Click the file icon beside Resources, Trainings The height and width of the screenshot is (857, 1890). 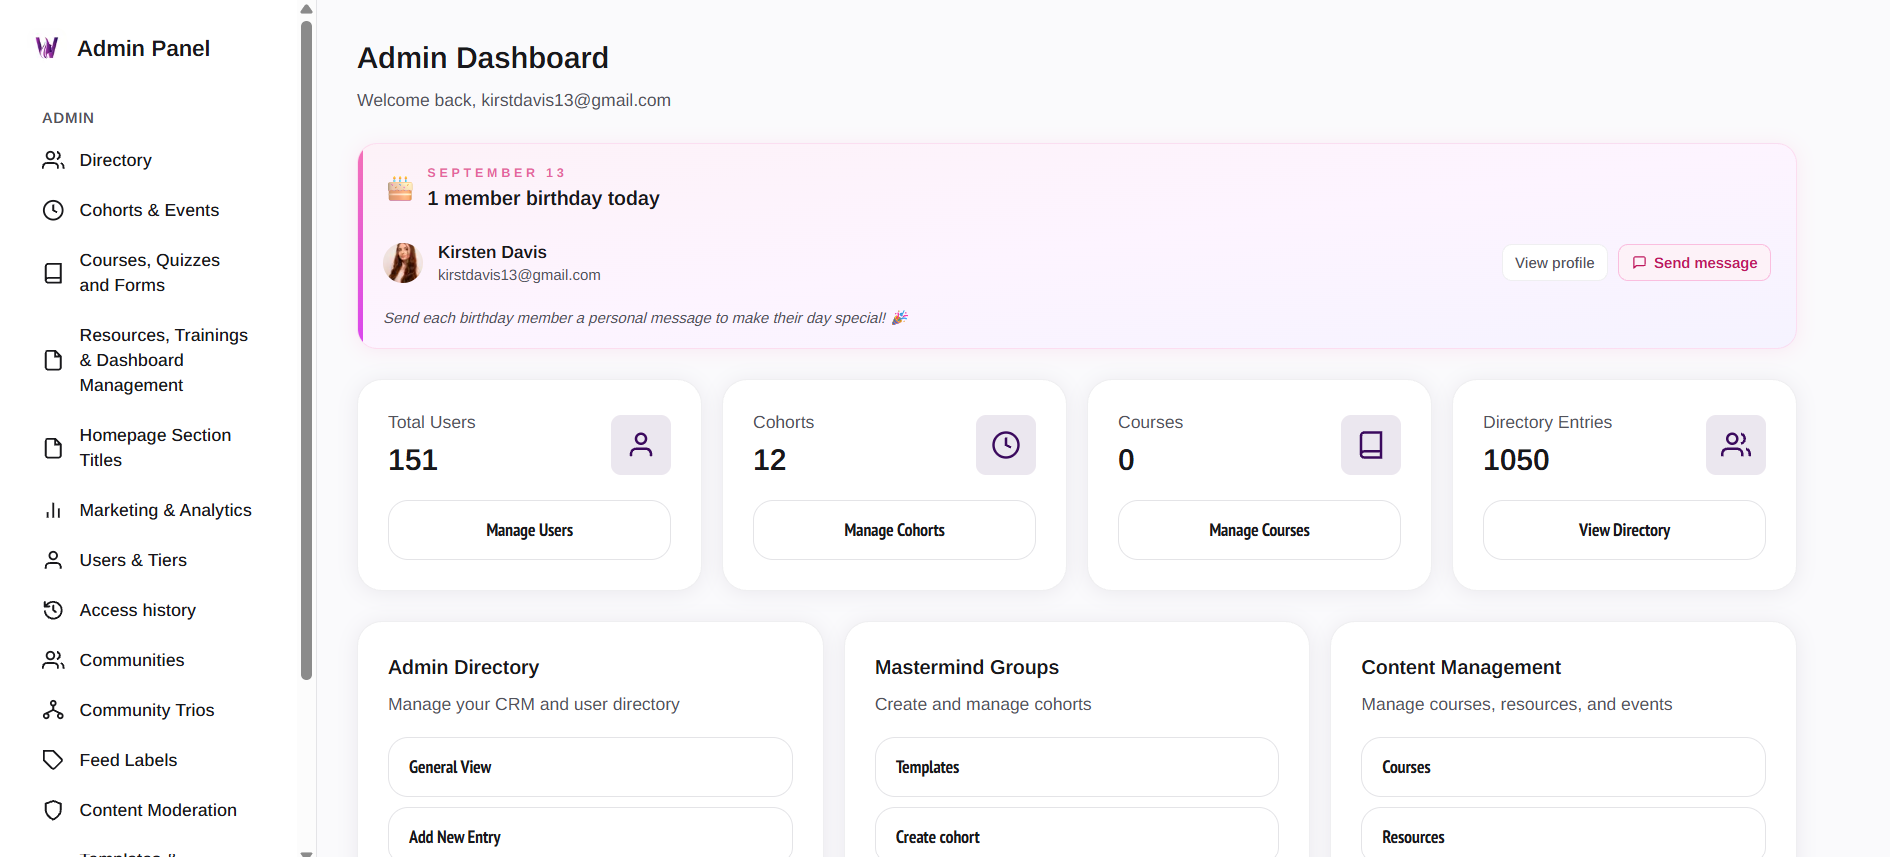[x=53, y=360]
